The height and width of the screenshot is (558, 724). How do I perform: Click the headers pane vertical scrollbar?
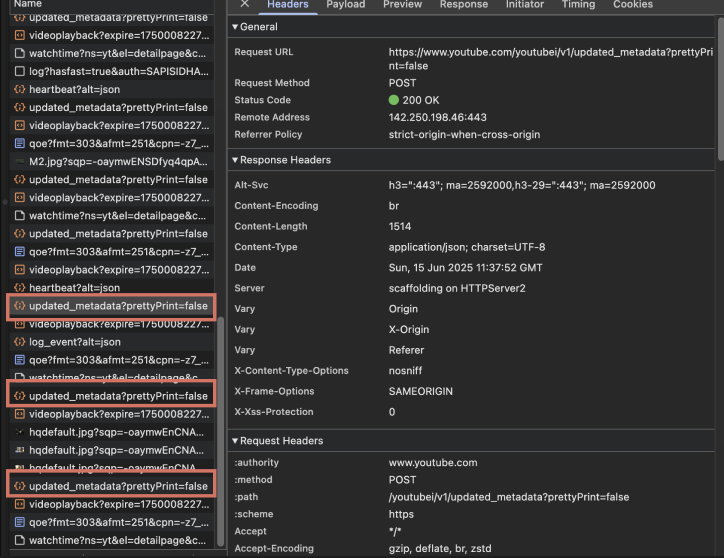[x=720, y=89]
